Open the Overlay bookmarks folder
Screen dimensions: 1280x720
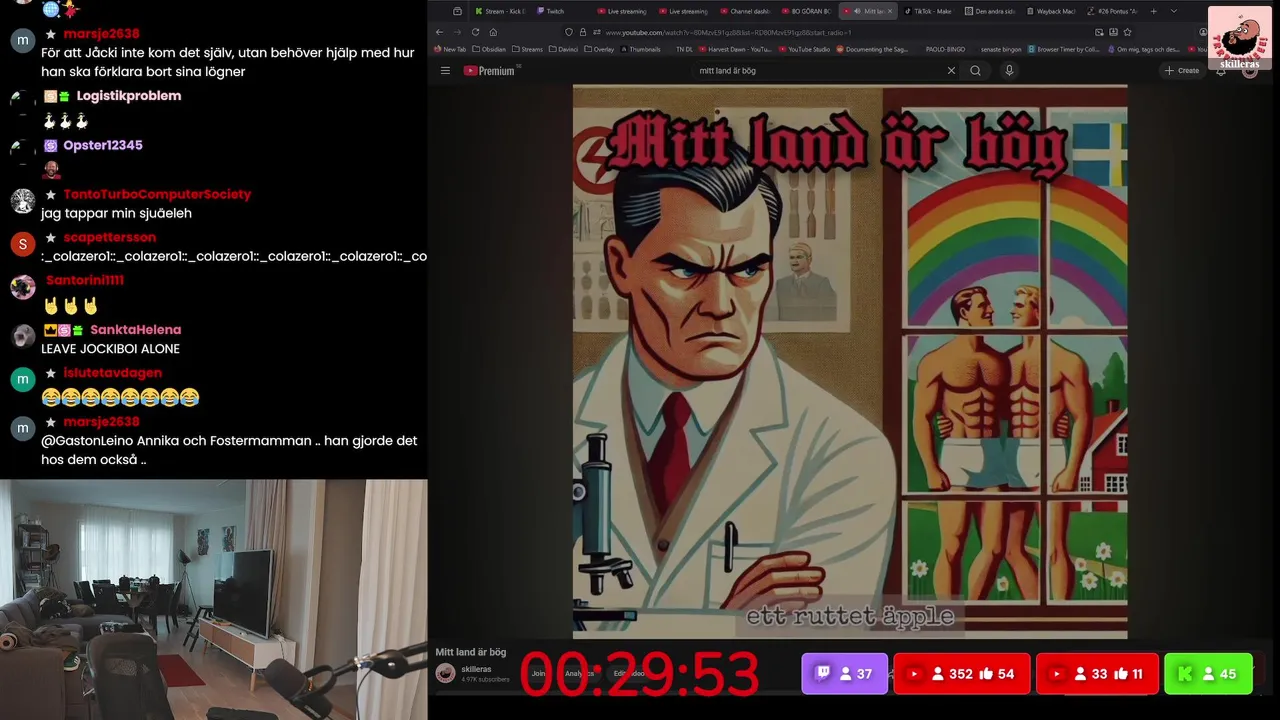(600, 49)
